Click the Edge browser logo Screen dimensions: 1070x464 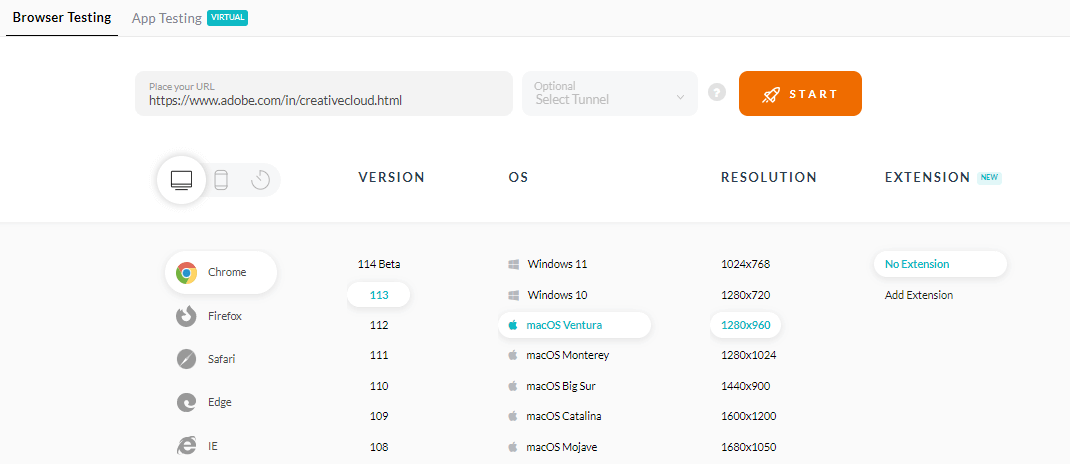tap(186, 403)
